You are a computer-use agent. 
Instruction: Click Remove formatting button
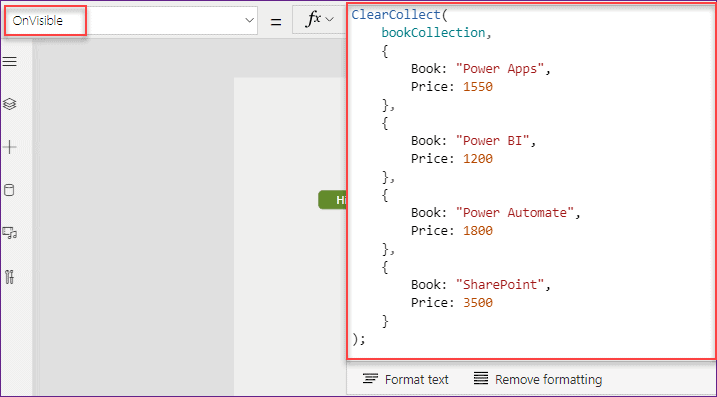click(538, 379)
